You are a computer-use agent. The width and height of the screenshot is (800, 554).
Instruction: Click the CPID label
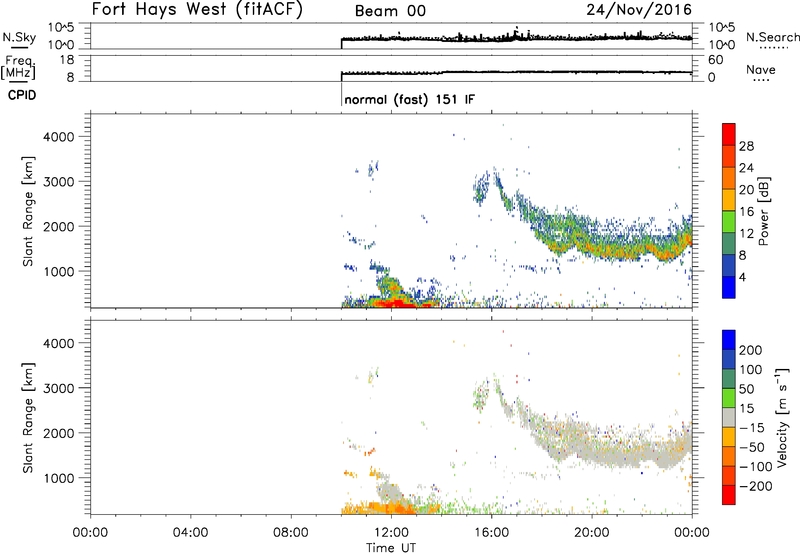[22, 95]
